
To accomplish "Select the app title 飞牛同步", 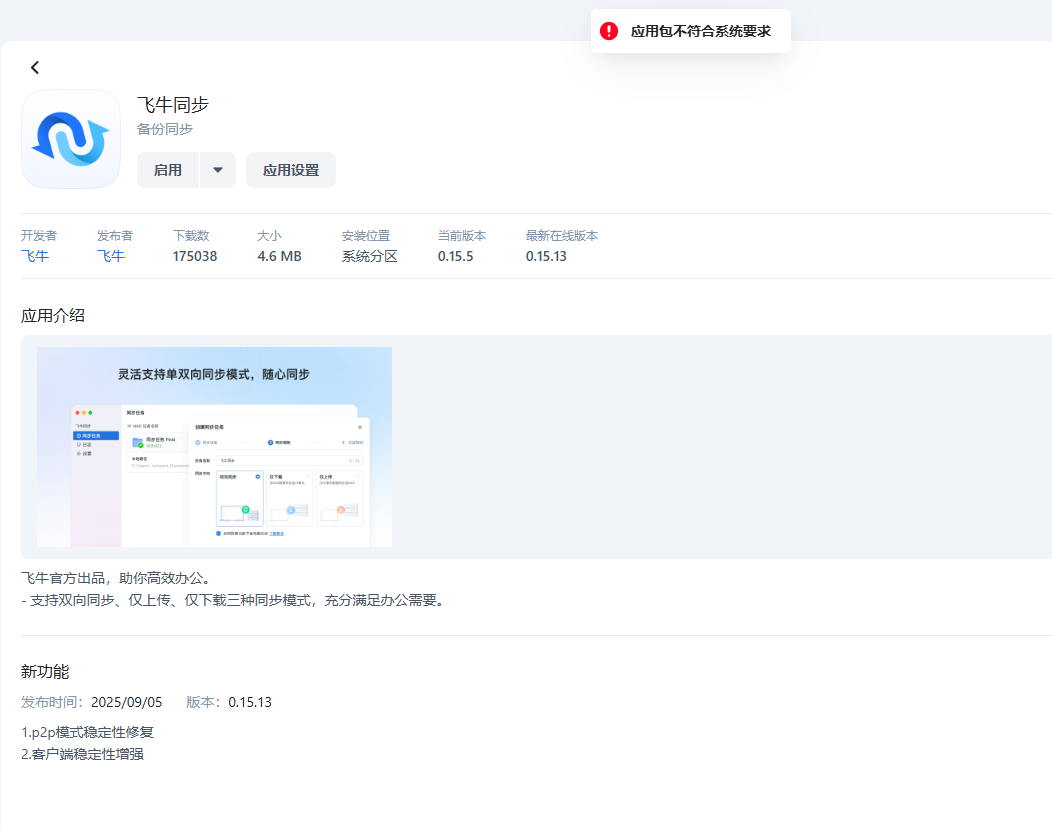I will [x=173, y=105].
